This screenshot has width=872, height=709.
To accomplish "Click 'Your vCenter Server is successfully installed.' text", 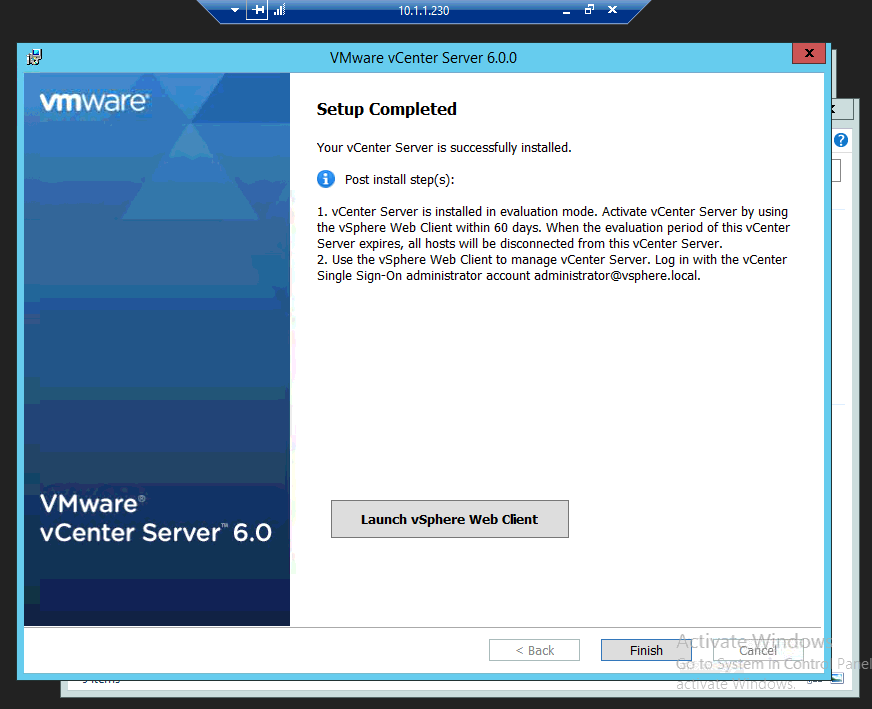I will (444, 147).
